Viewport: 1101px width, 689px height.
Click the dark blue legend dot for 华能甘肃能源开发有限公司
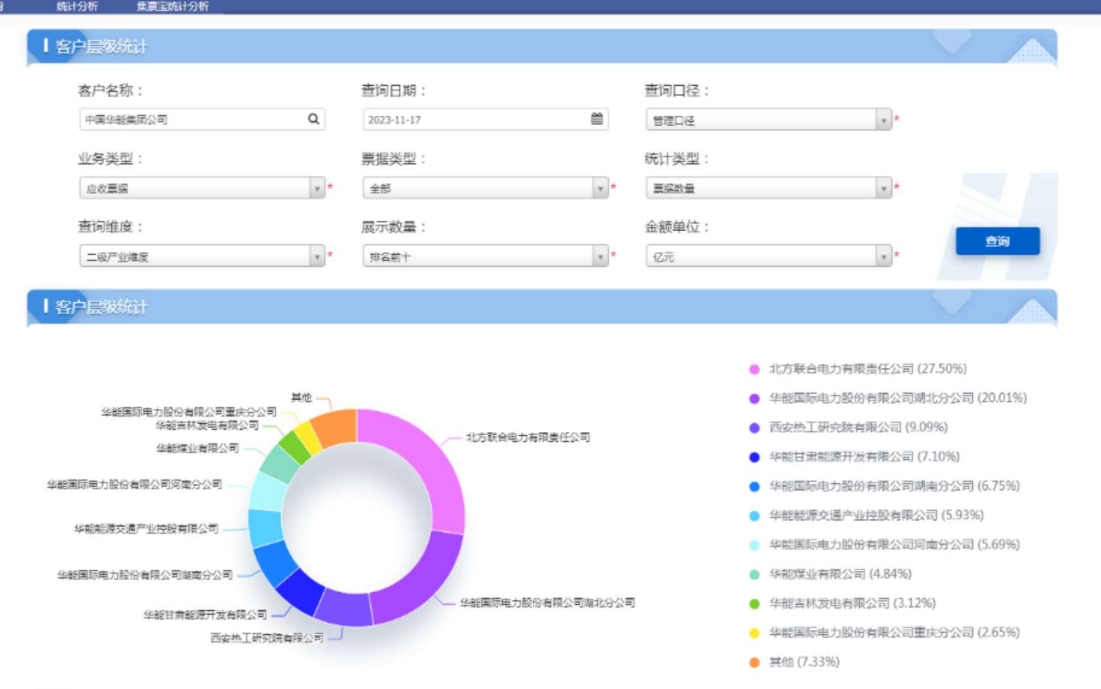(x=755, y=457)
